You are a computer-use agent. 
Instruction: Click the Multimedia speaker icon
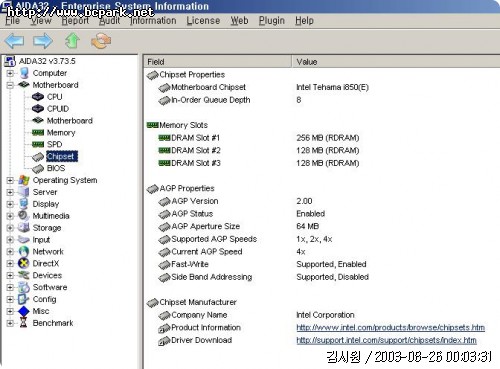tap(24, 216)
